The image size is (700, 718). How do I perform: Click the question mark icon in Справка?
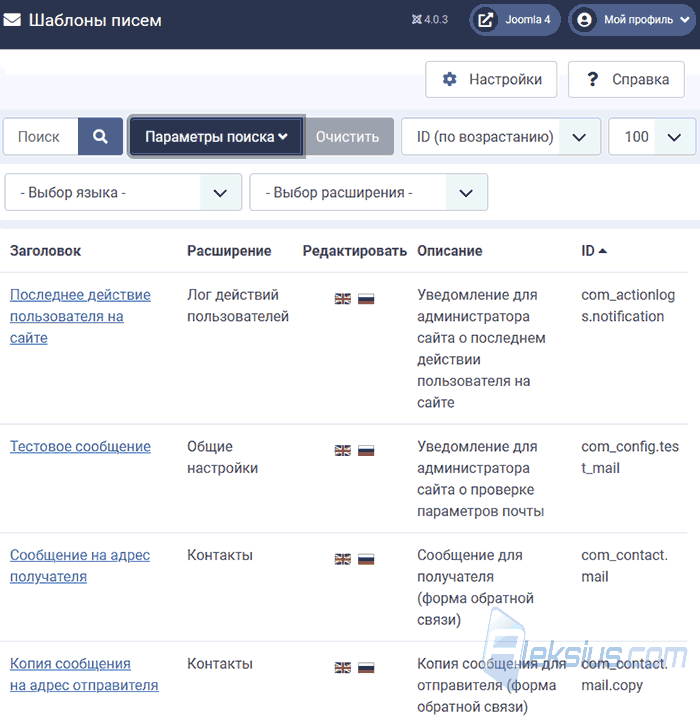[x=592, y=79]
